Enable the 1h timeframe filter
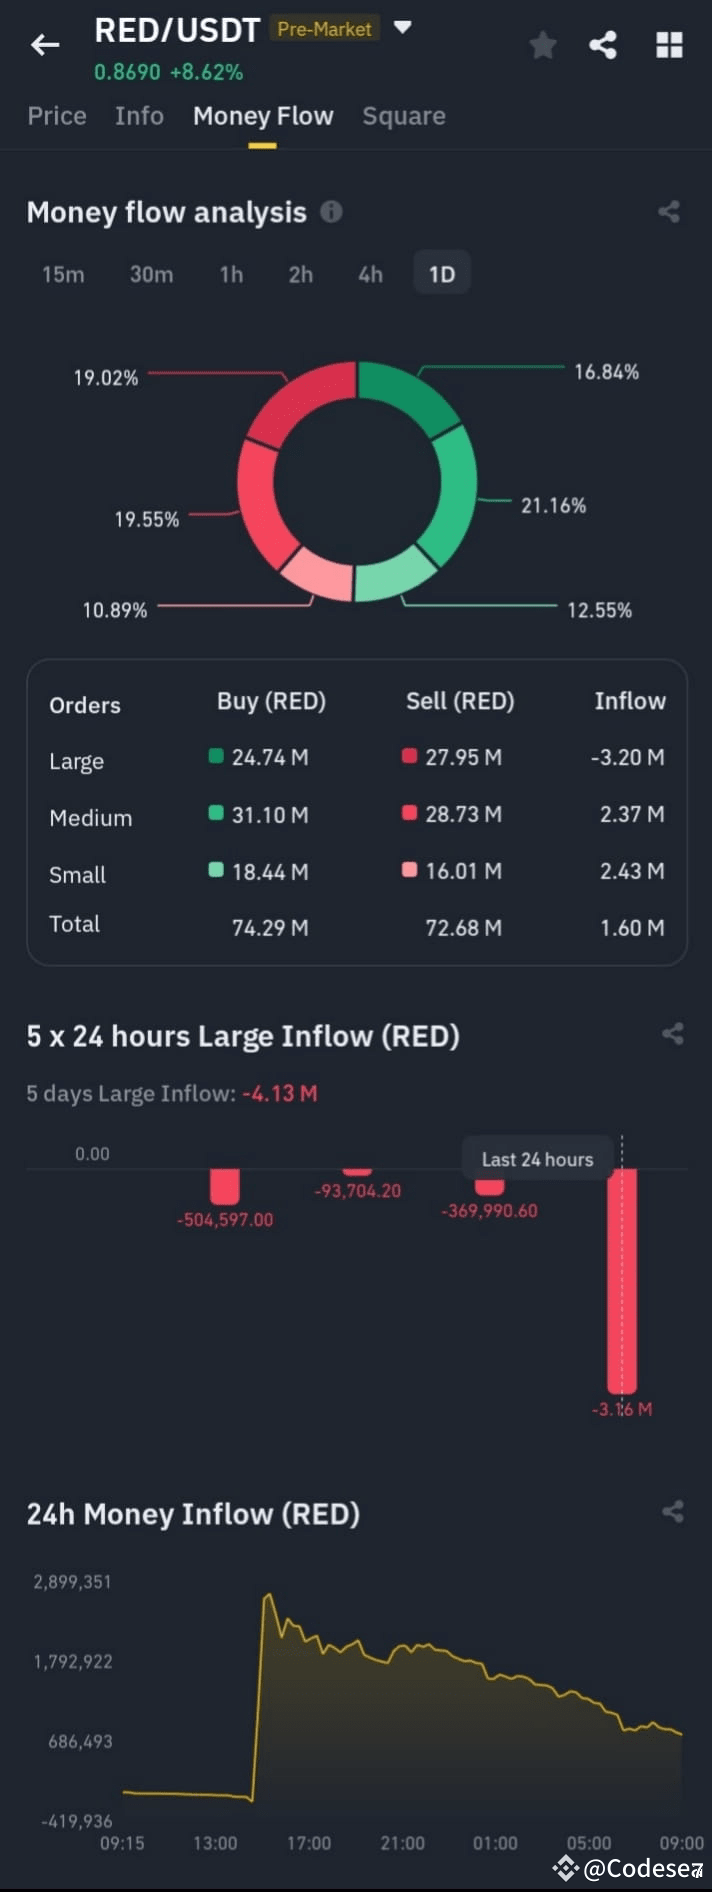The width and height of the screenshot is (712, 1892). [230, 274]
